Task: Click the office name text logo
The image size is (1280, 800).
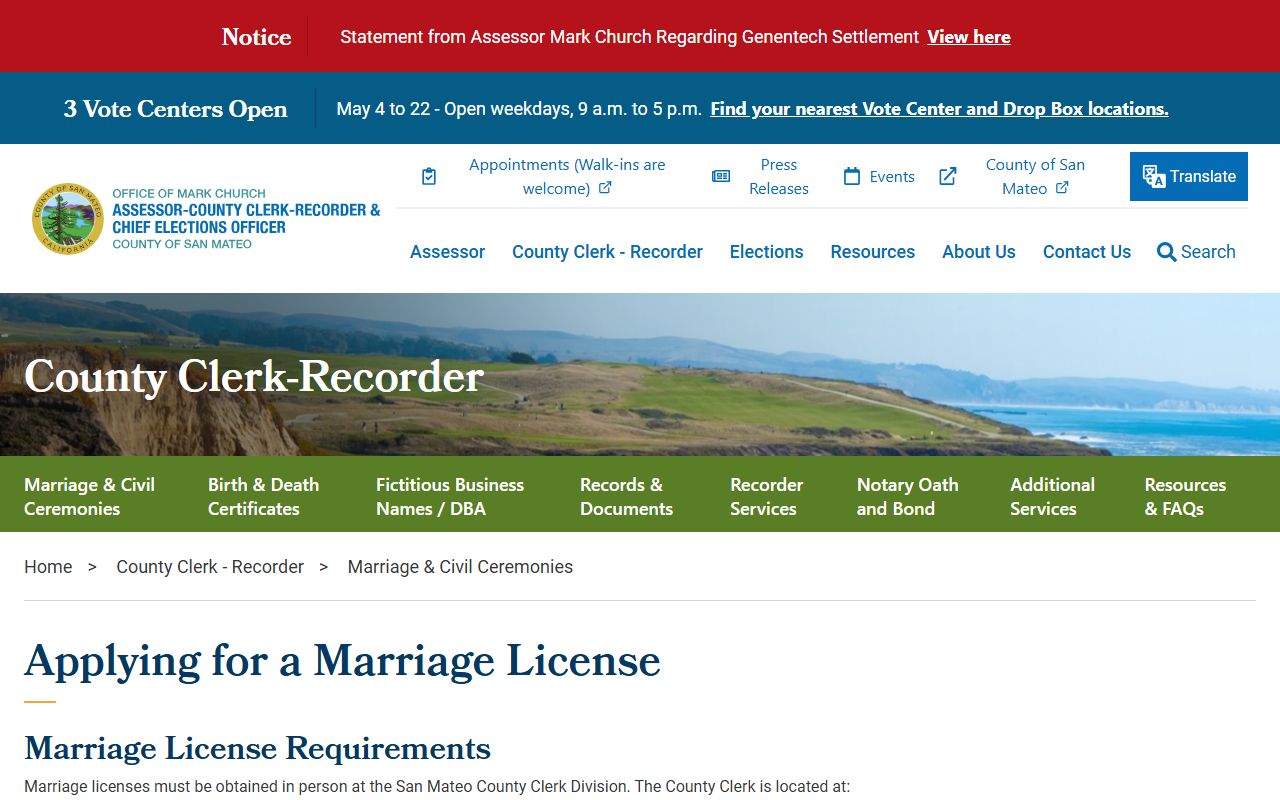Action: [x=246, y=218]
